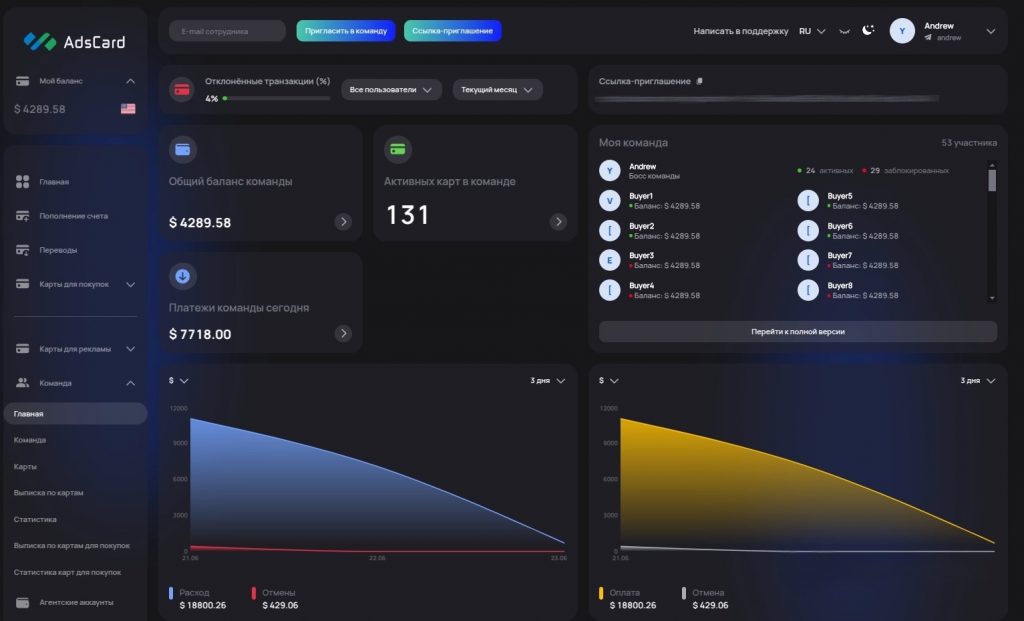Click the US flag currency icon

click(128, 109)
